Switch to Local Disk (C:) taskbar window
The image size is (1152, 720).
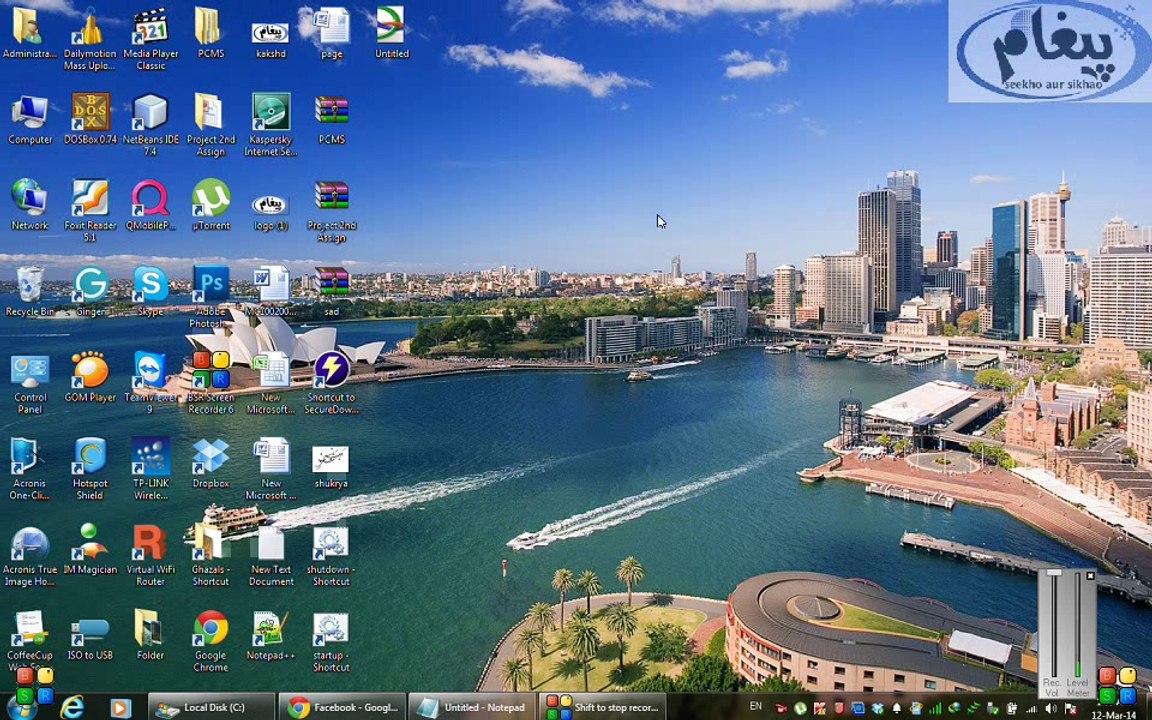pos(212,708)
